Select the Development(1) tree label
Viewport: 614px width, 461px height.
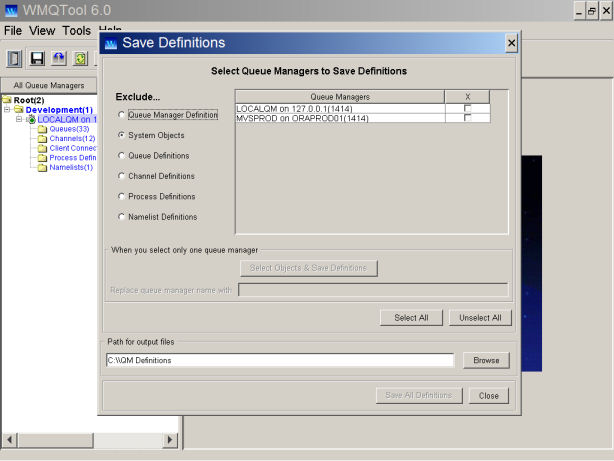[59, 110]
